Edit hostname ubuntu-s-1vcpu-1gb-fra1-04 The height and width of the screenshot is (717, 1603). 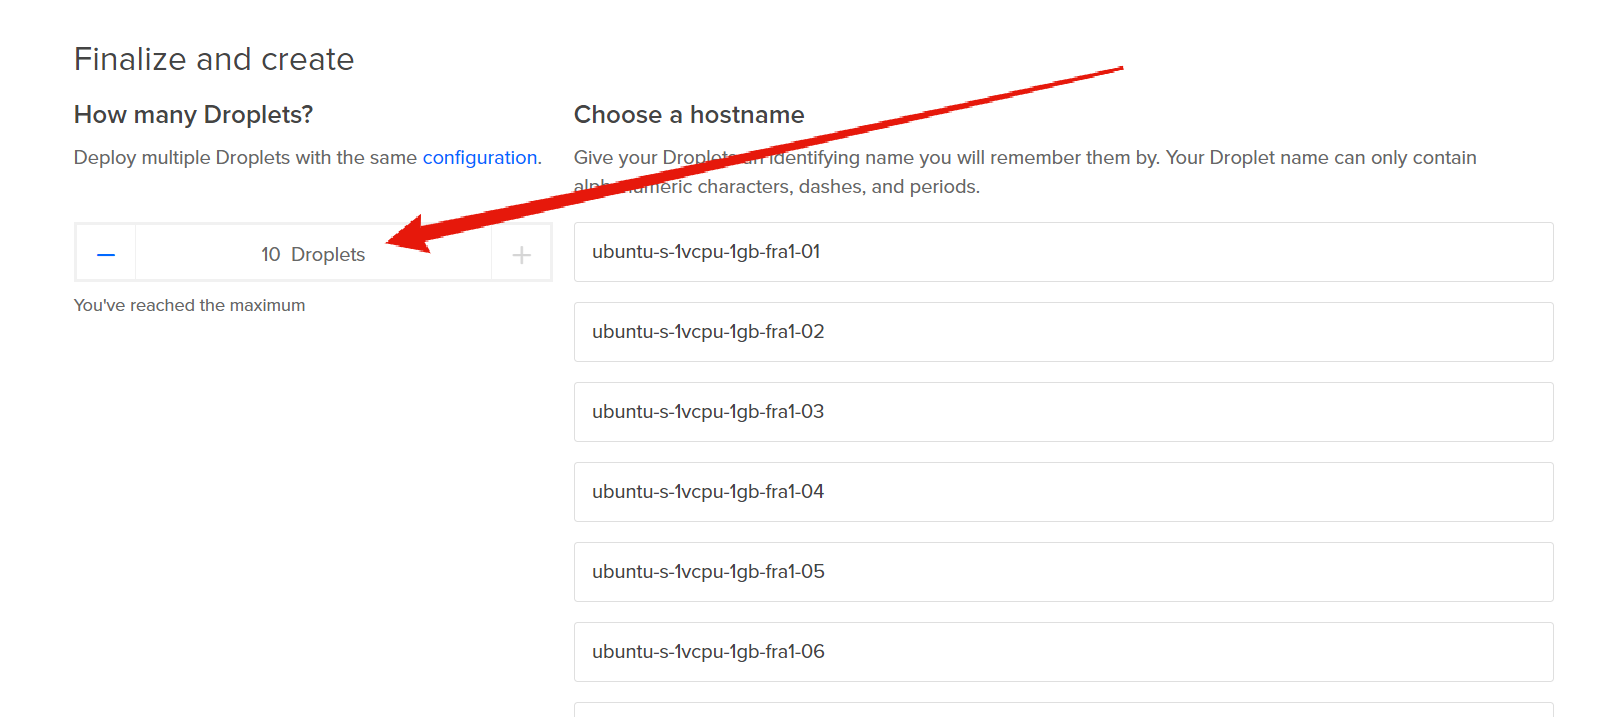tap(1063, 492)
